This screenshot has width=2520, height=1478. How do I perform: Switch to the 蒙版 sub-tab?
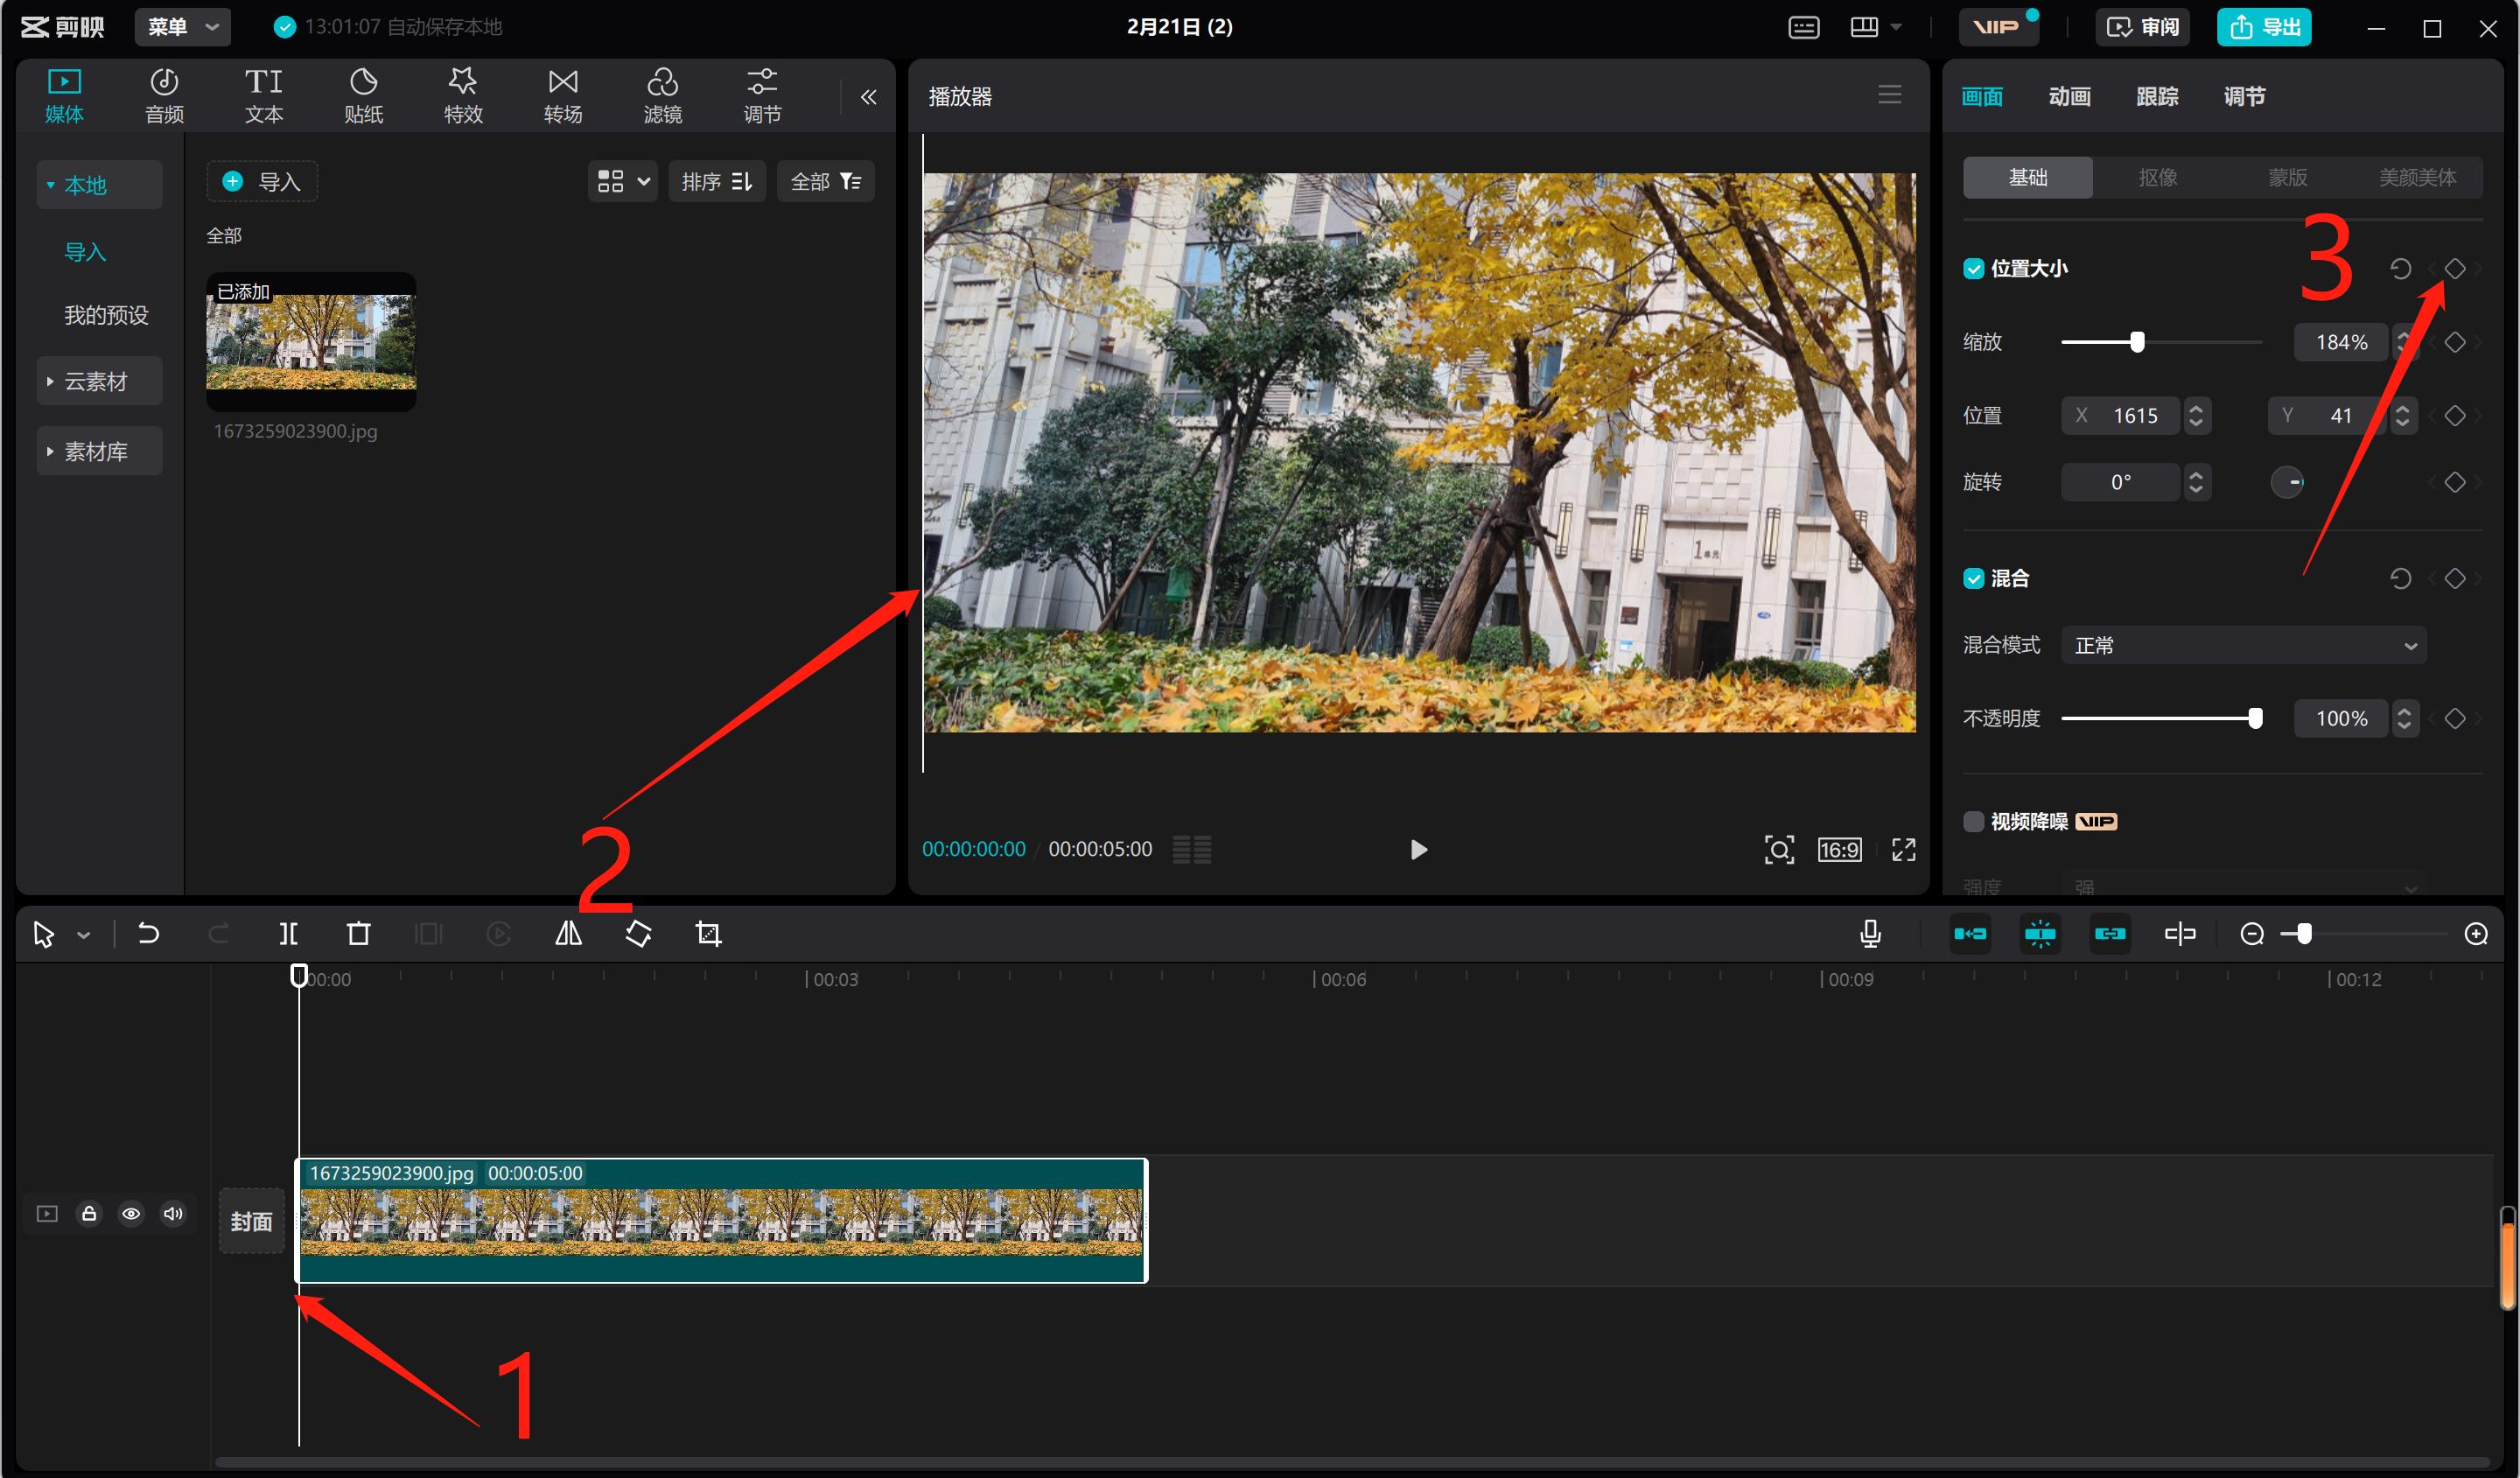click(2287, 178)
